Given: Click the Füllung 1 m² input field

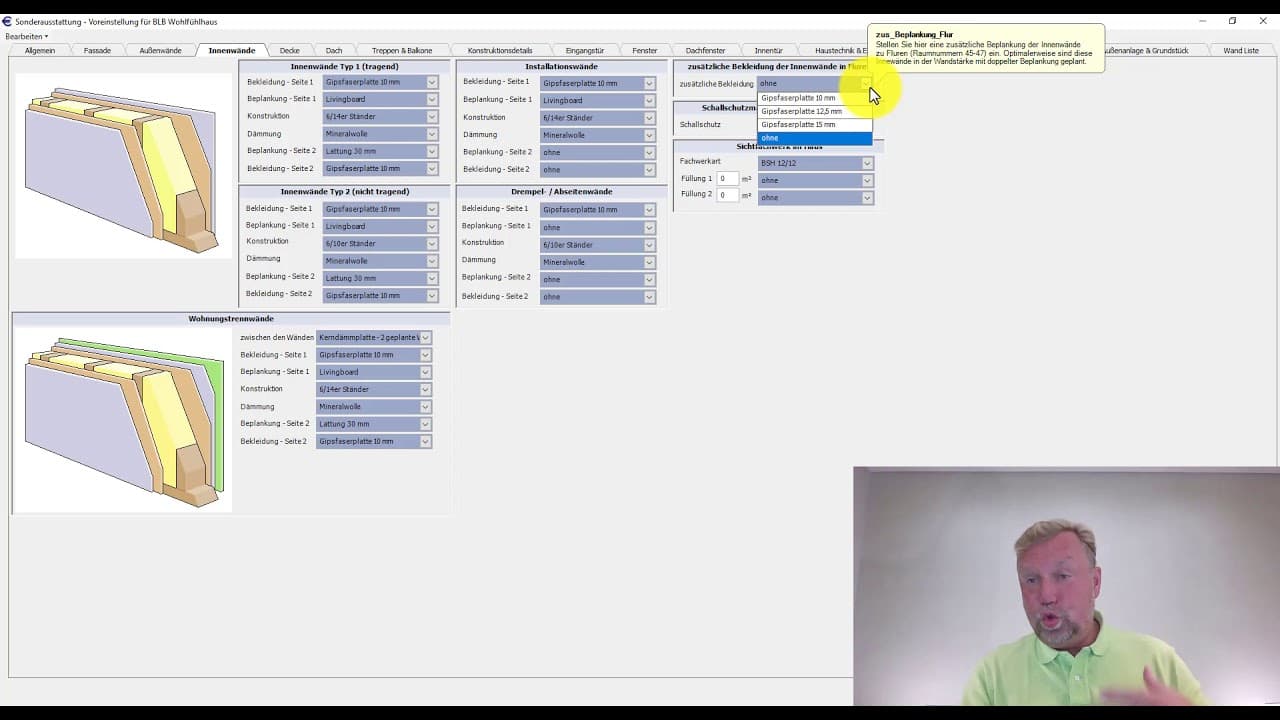Looking at the screenshot, I should point(728,179).
